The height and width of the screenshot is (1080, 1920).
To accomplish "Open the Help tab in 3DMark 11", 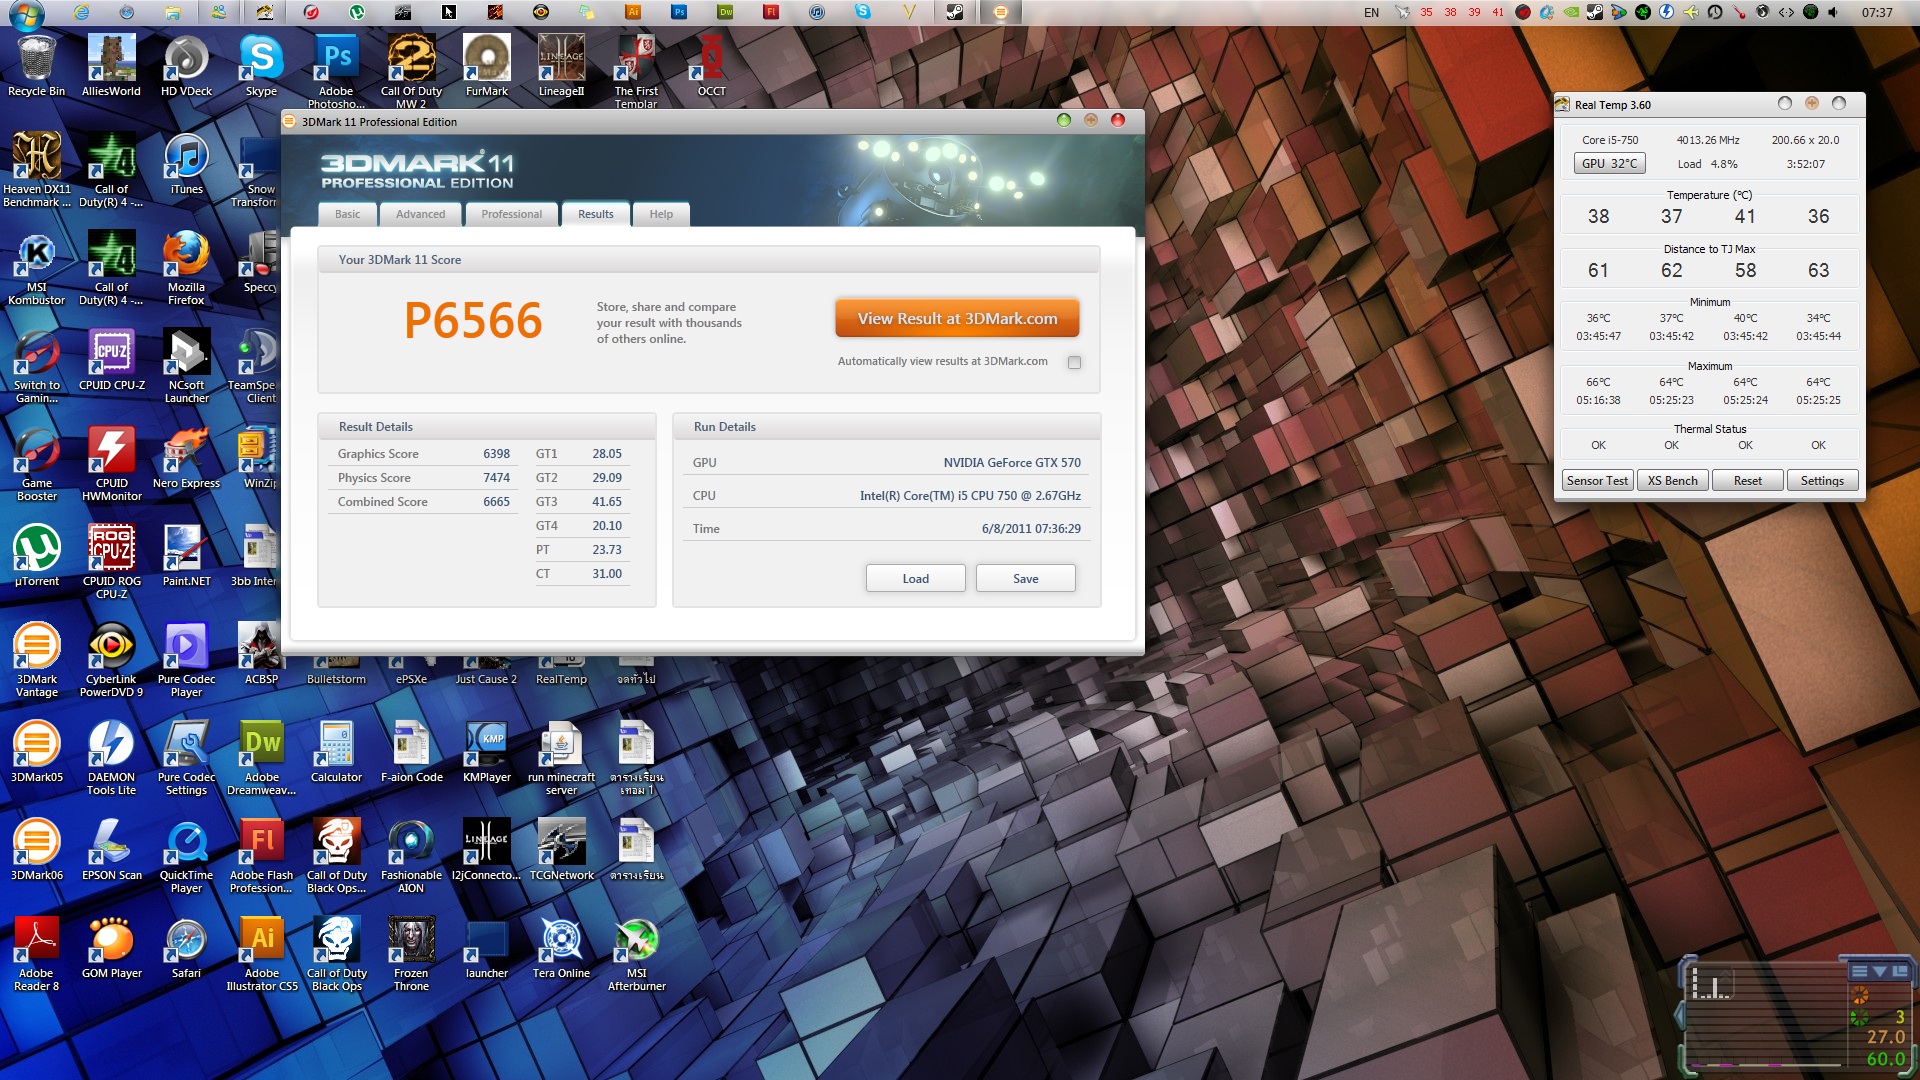I will tap(661, 214).
